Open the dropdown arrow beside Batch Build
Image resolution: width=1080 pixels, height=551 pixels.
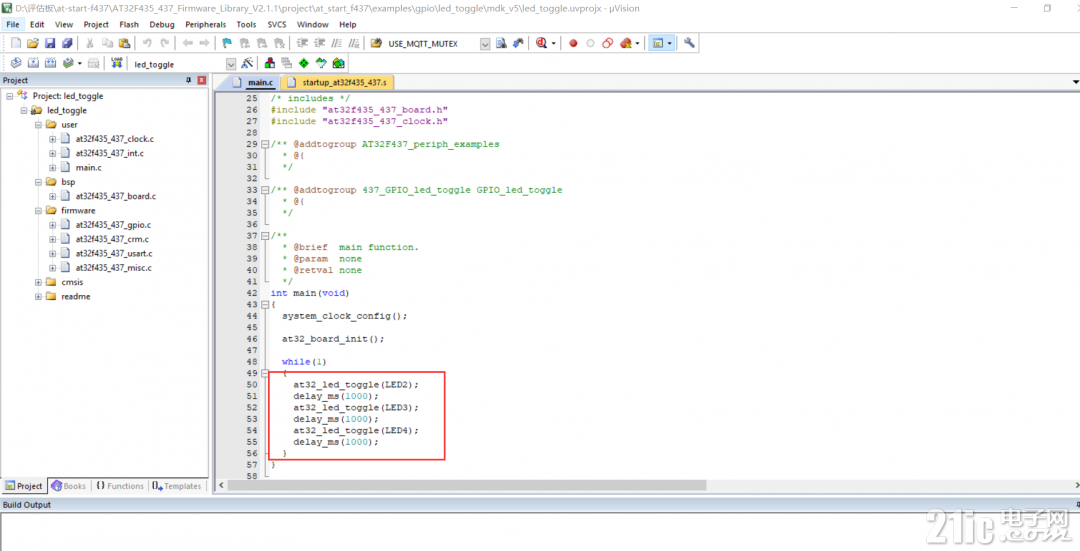coord(80,63)
